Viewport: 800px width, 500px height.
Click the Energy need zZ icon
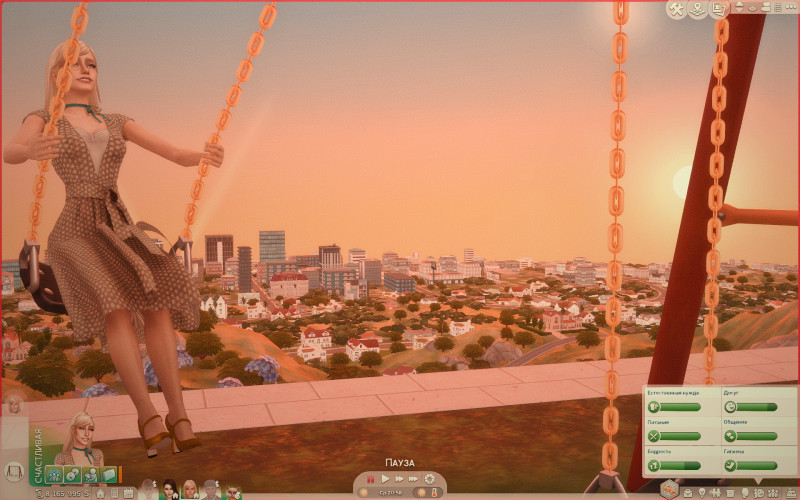[x=654, y=465]
